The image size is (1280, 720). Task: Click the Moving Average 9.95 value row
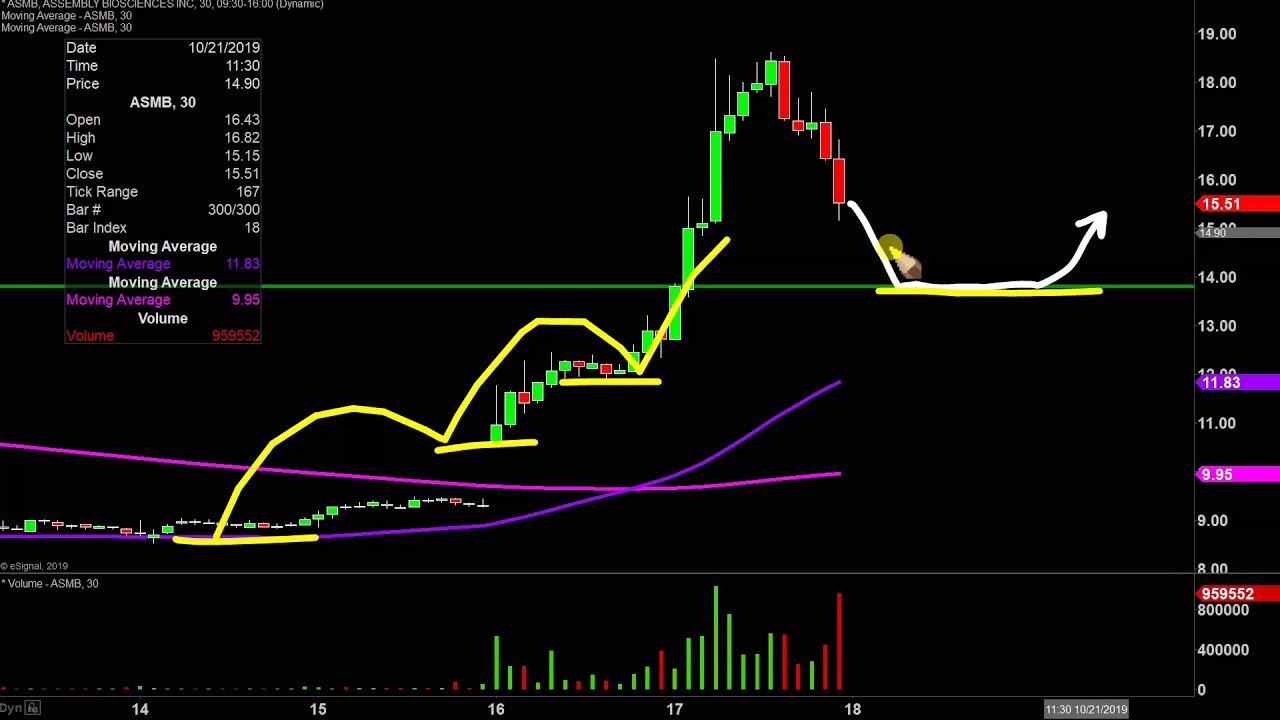[163, 300]
